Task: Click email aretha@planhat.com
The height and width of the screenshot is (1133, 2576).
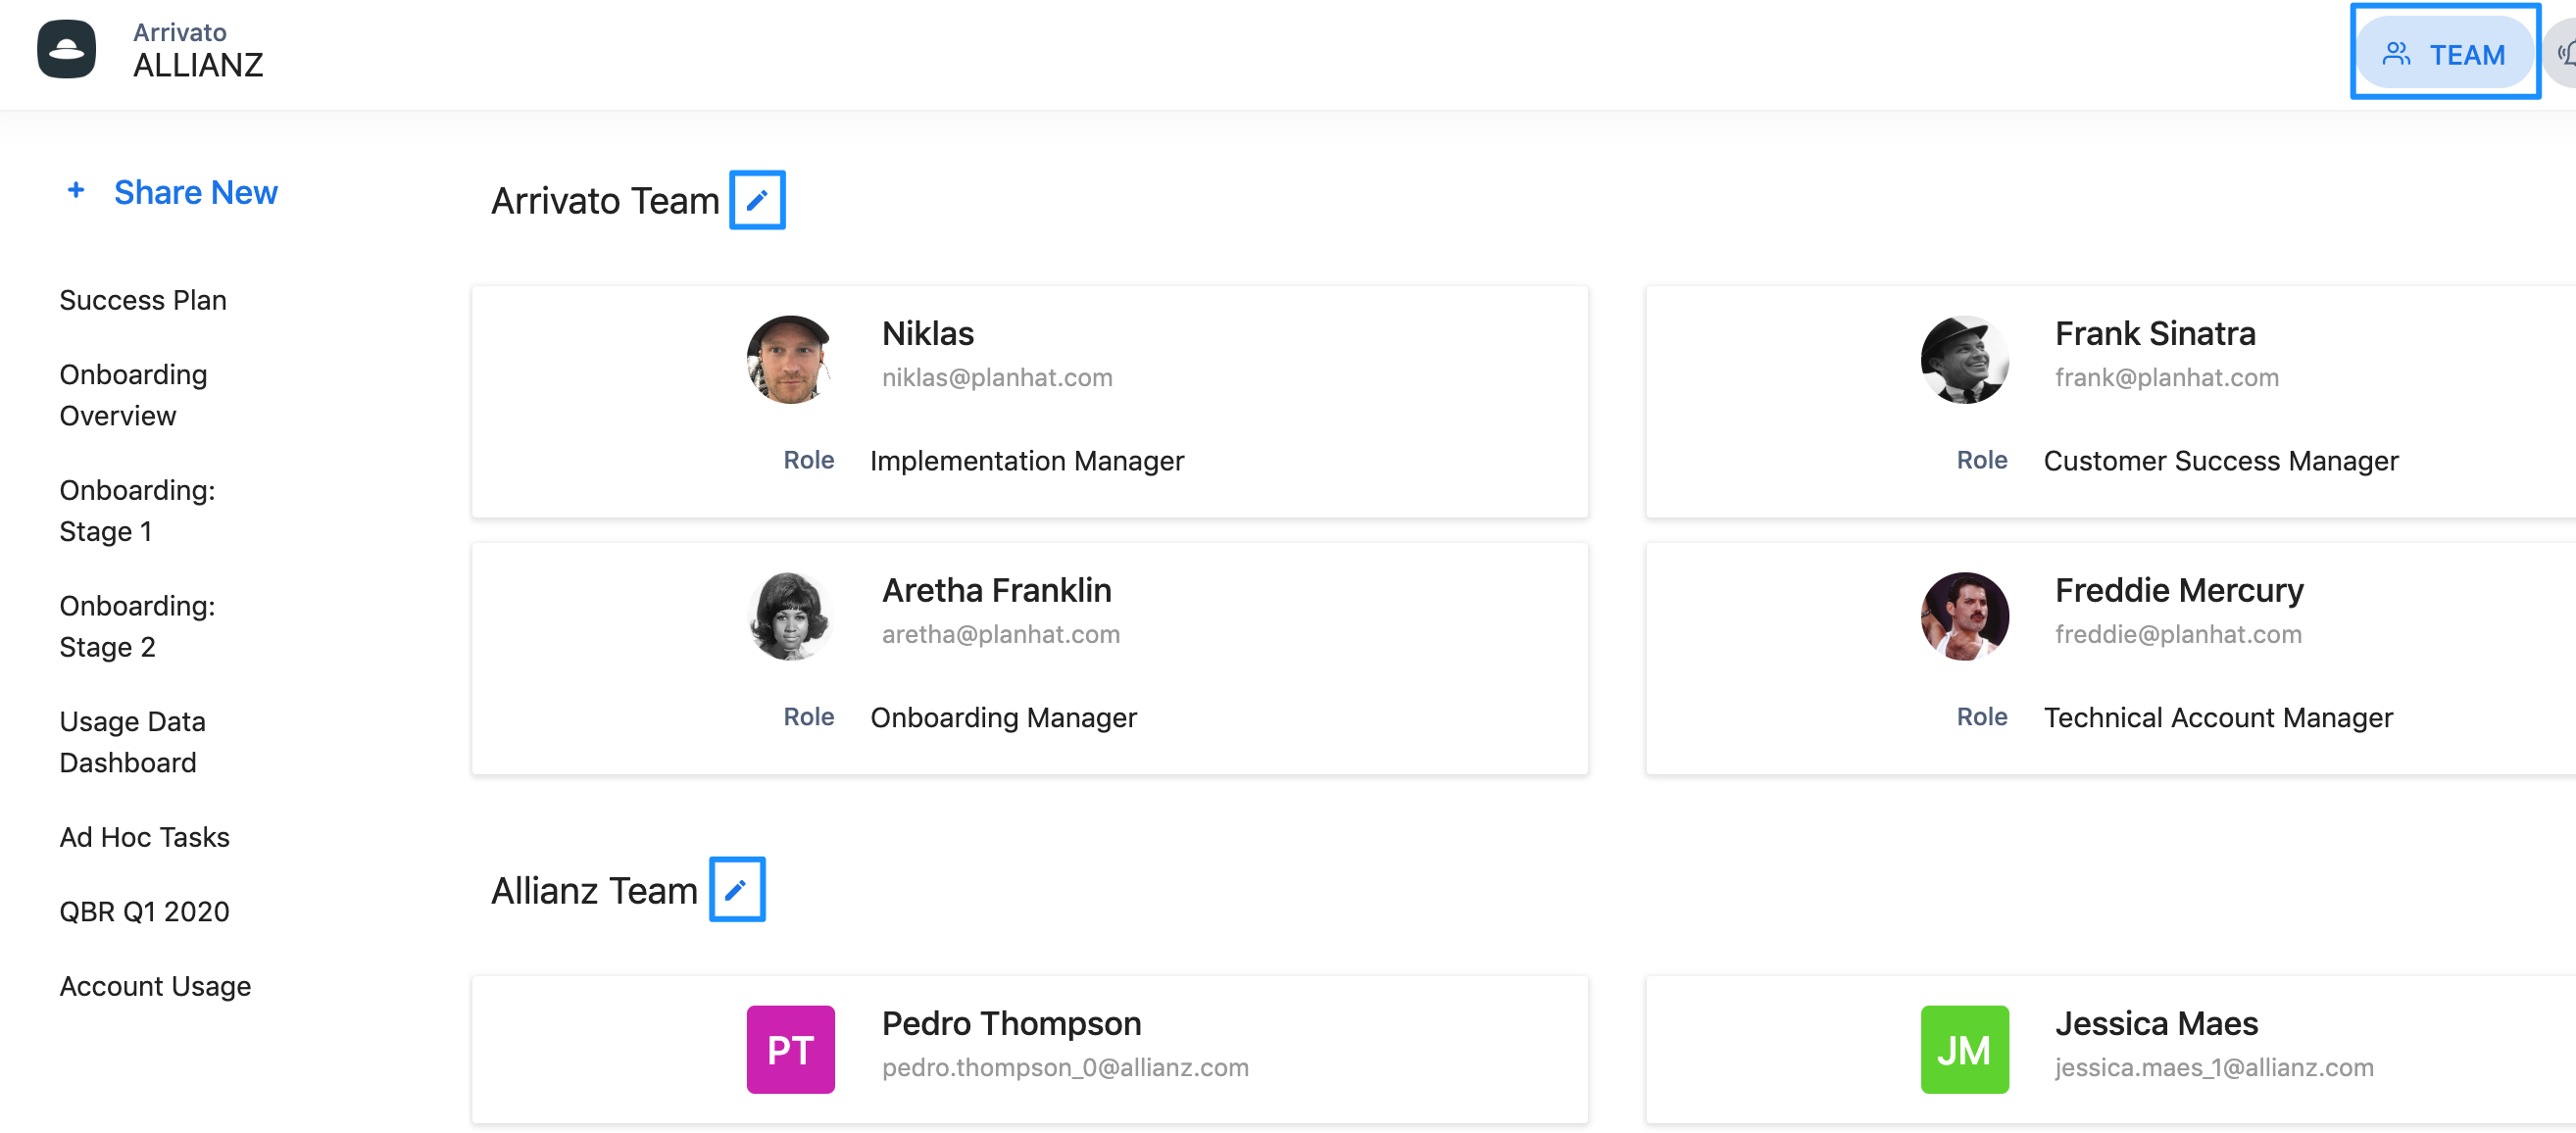Action: click(1001, 635)
